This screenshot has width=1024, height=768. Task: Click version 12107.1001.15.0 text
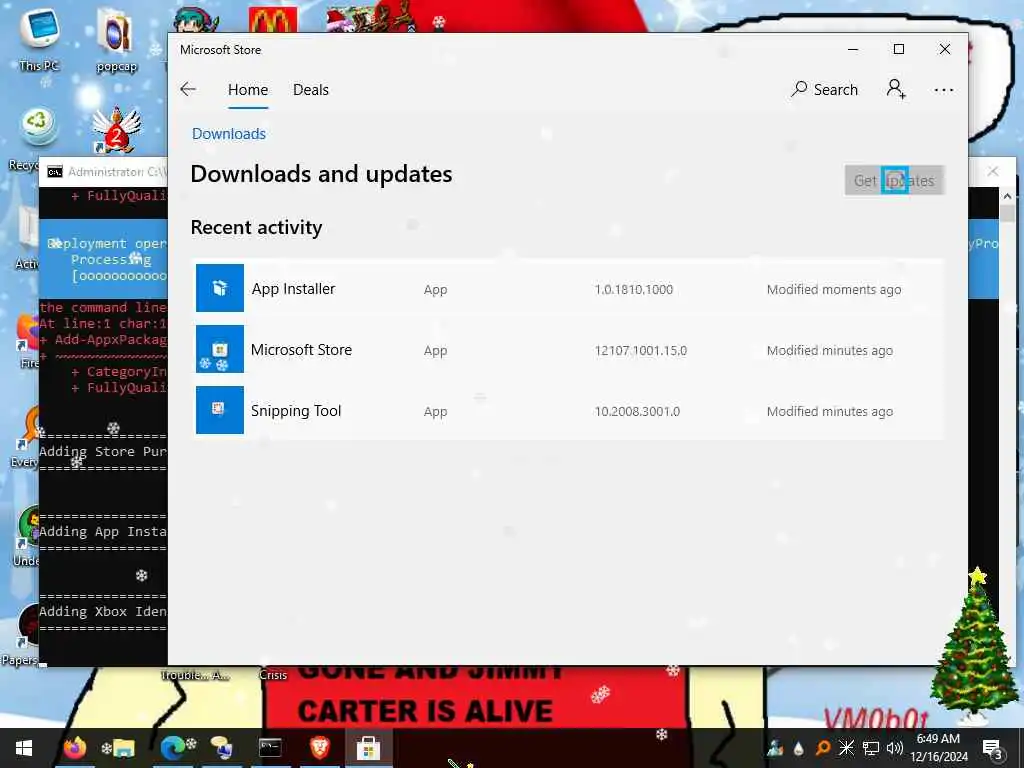point(641,351)
